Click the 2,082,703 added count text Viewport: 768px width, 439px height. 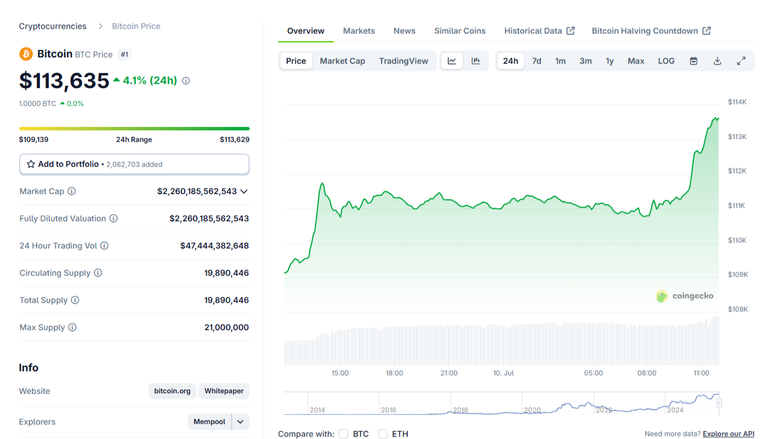click(134, 165)
